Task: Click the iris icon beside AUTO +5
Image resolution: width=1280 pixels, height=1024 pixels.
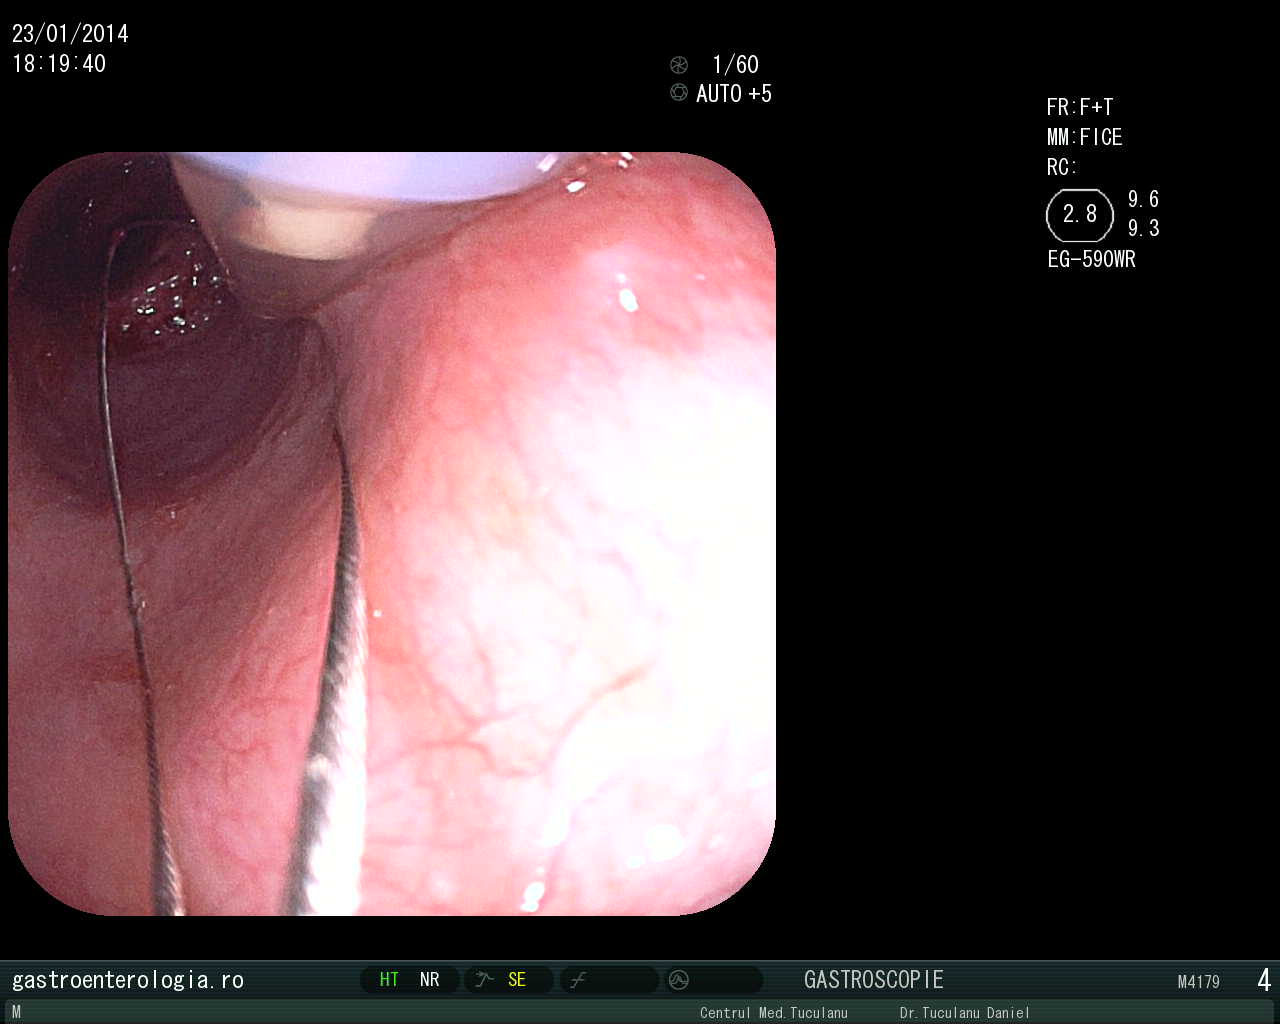Action: point(679,93)
